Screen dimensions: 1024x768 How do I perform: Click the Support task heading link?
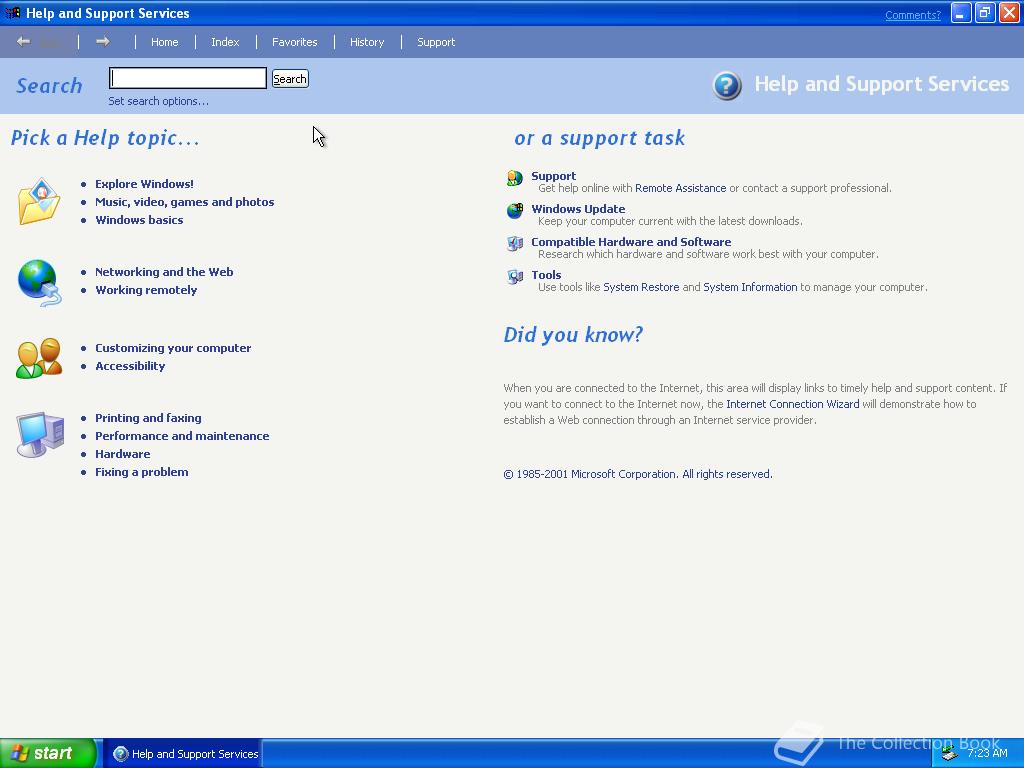tap(554, 176)
